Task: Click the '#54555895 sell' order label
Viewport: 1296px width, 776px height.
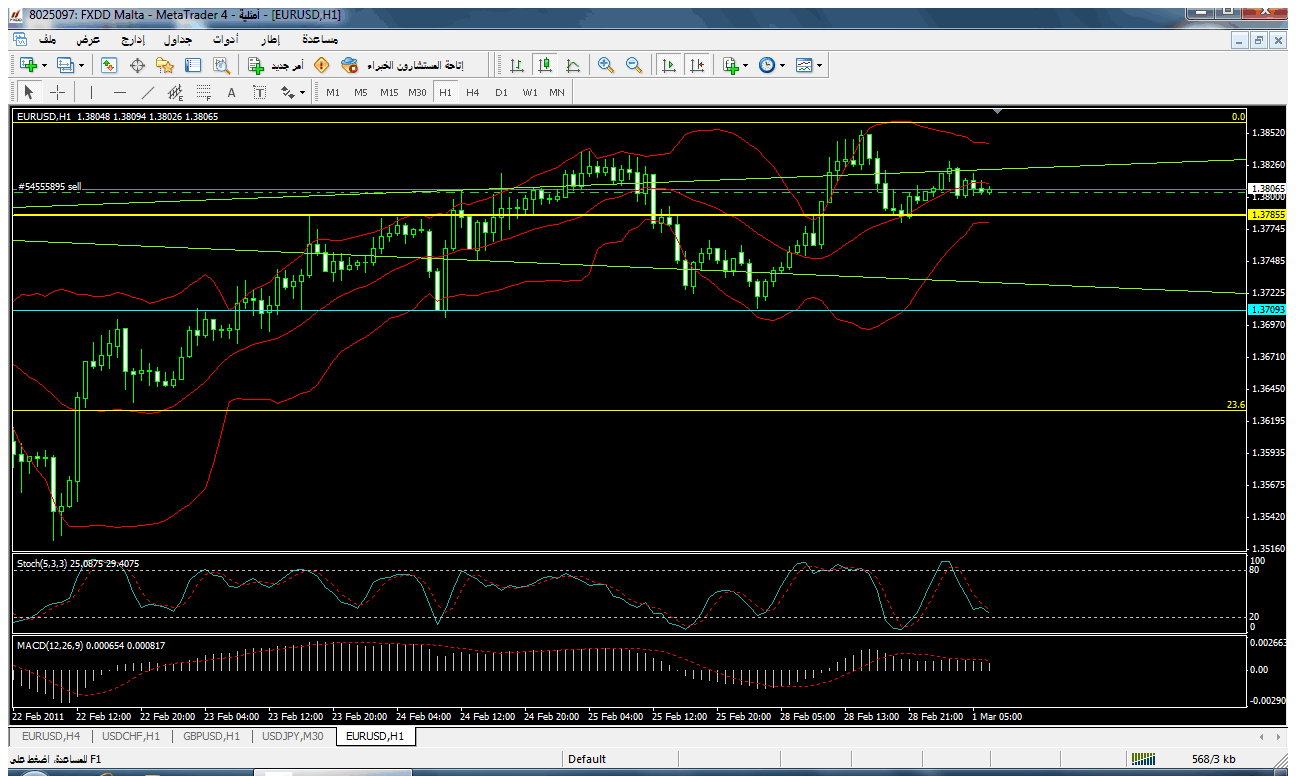Action: point(50,186)
